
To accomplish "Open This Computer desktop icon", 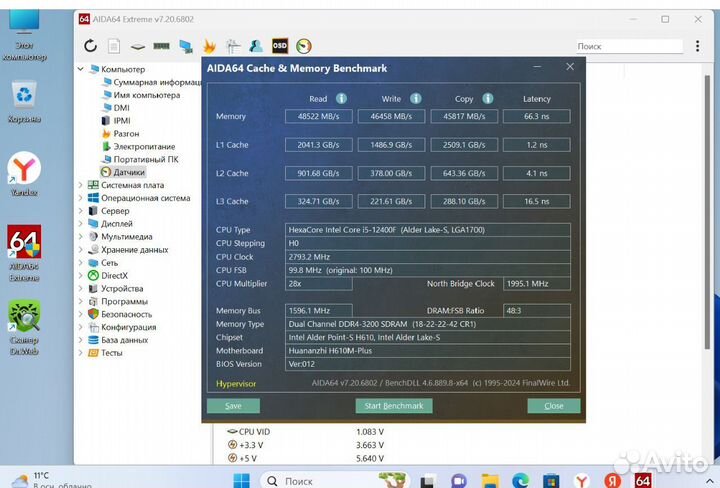I will coord(24,35).
